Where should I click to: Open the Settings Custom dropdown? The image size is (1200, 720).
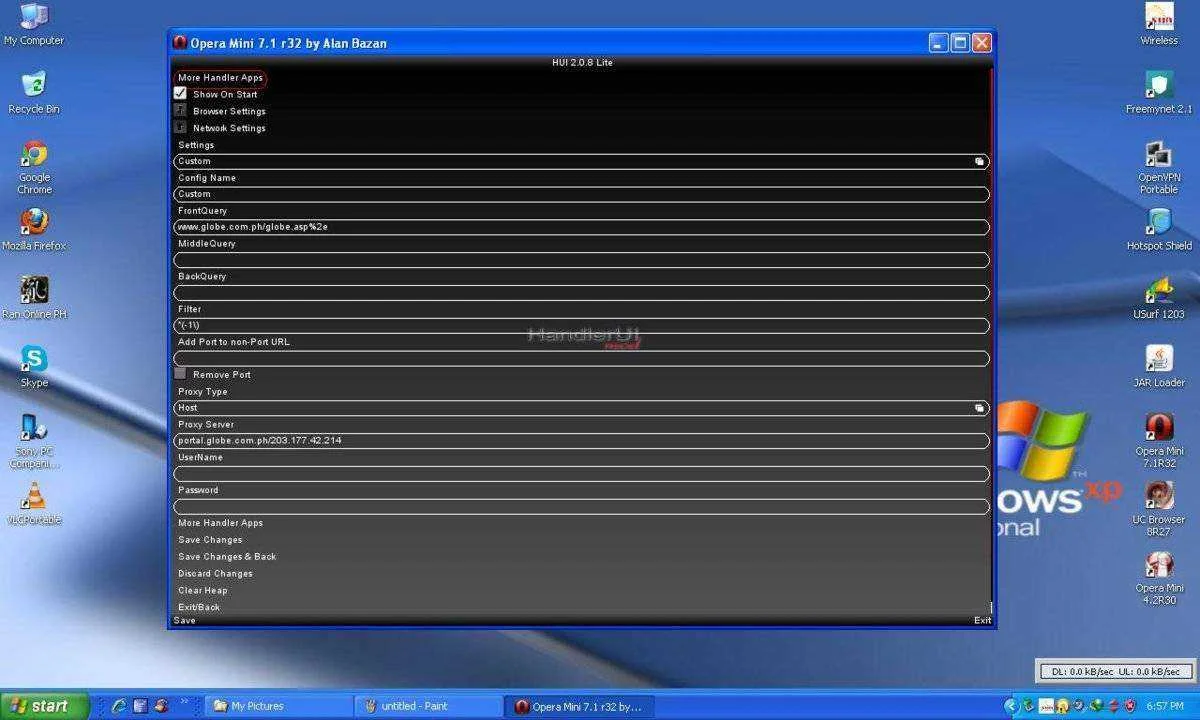(581, 161)
